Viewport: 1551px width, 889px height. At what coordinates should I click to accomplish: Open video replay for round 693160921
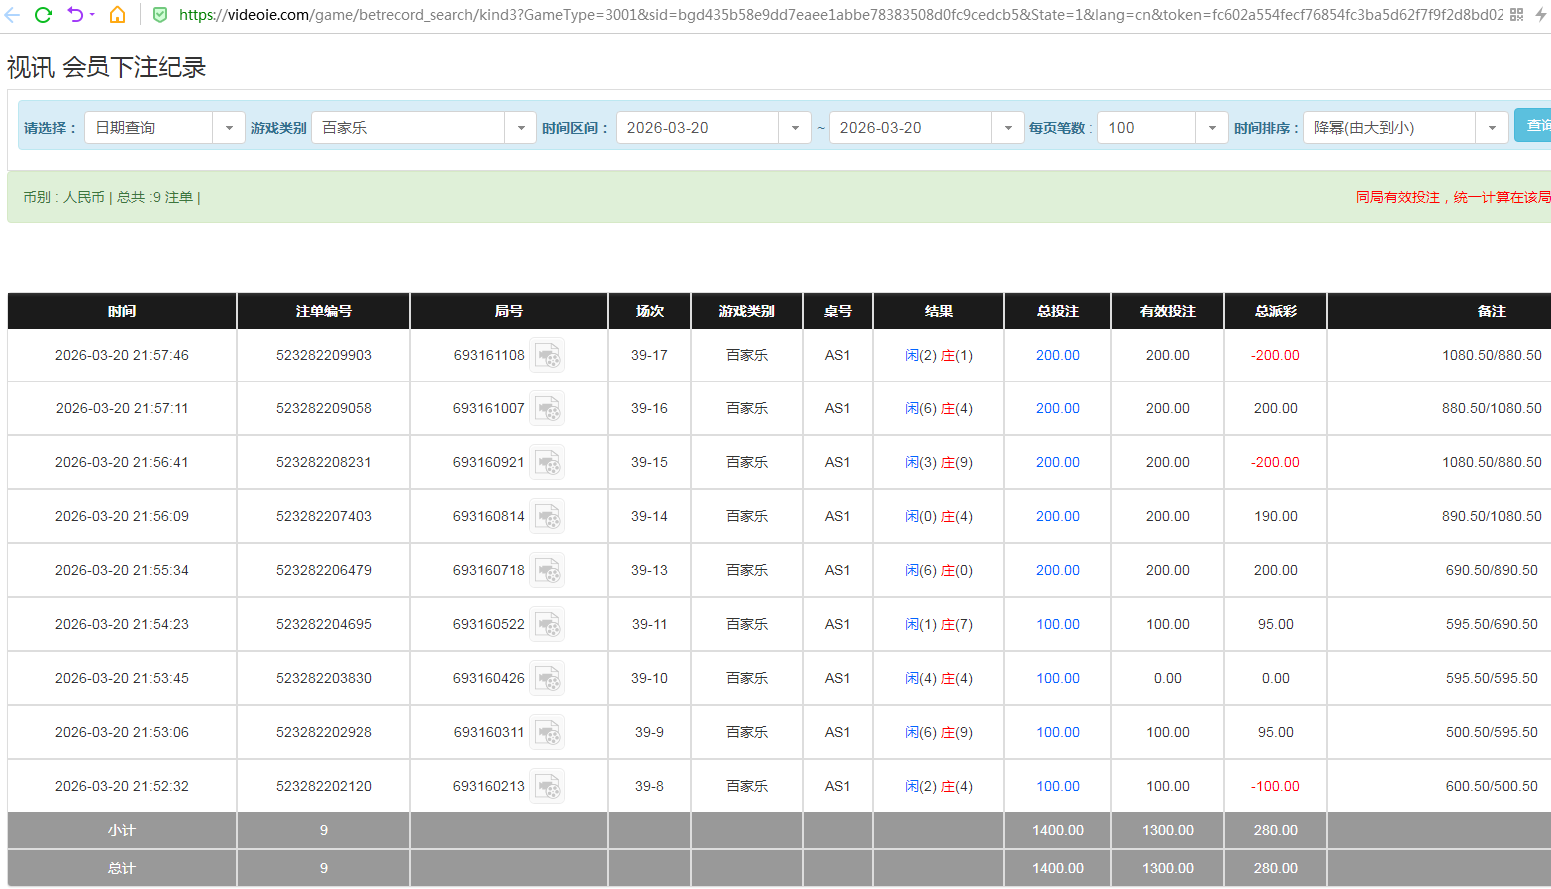pos(547,463)
